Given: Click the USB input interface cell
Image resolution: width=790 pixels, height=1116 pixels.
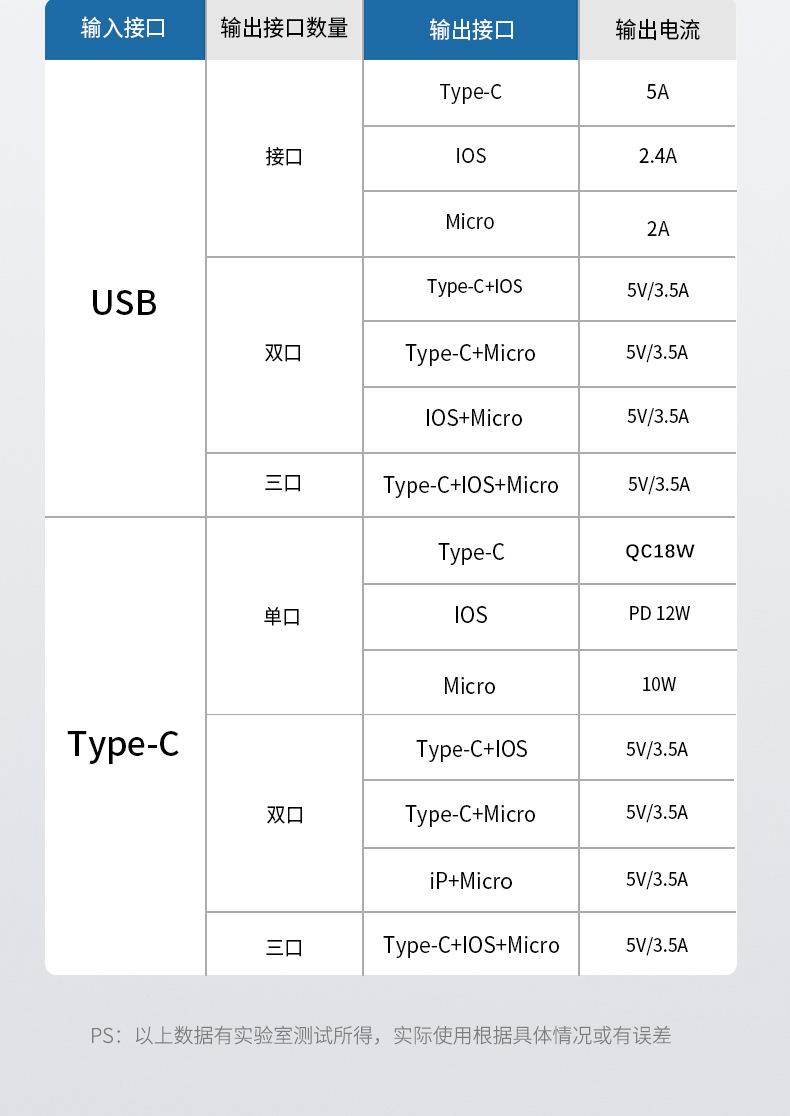Looking at the screenshot, I should tap(124, 302).
